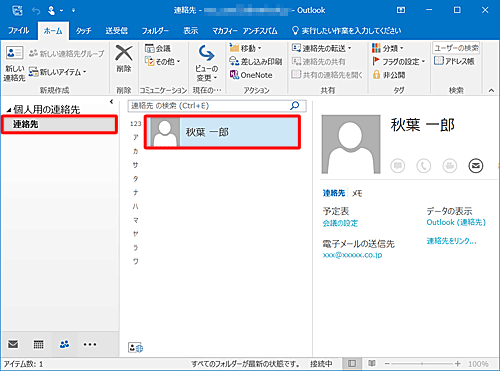Jump to index サ
The width and height of the screenshot is (500, 371).
pos(135,165)
